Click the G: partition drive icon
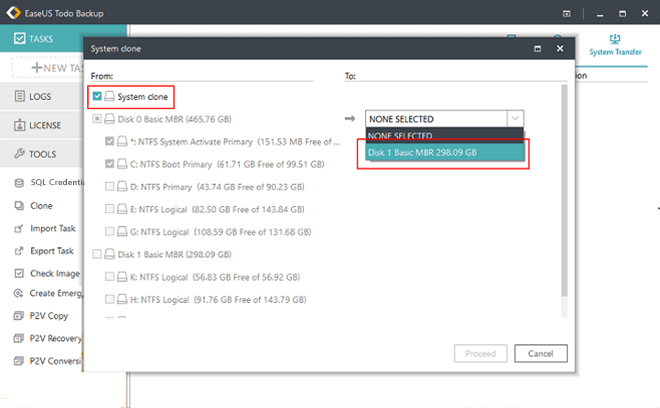 point(122,231)
